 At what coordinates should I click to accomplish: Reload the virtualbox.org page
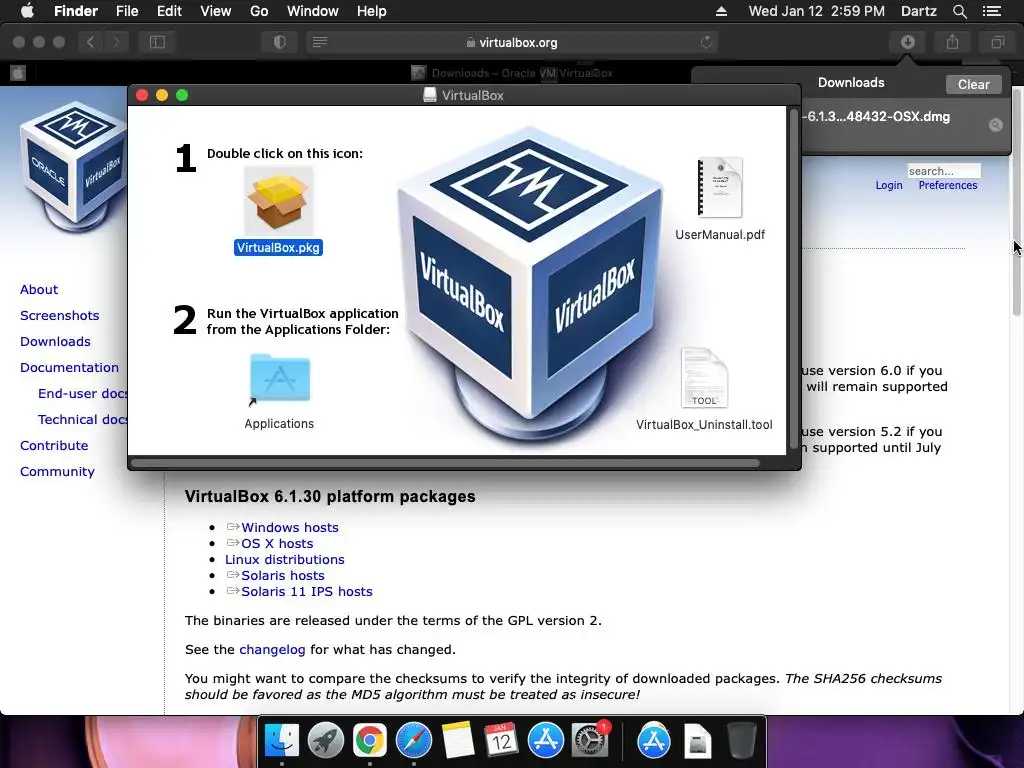(706, 42)
